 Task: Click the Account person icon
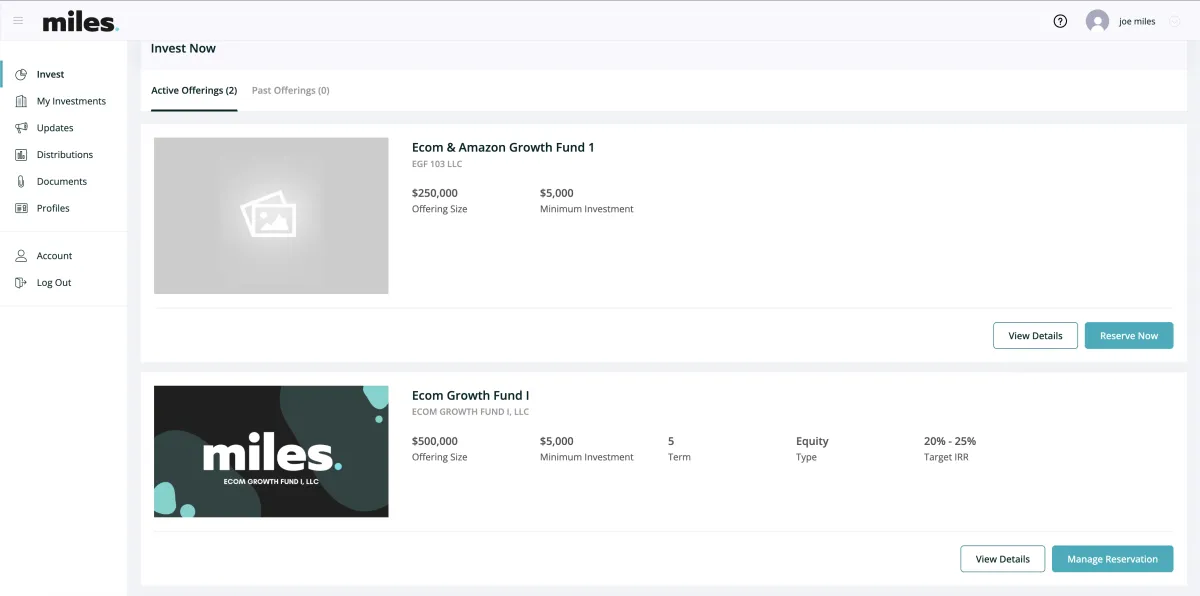(21, 256)
